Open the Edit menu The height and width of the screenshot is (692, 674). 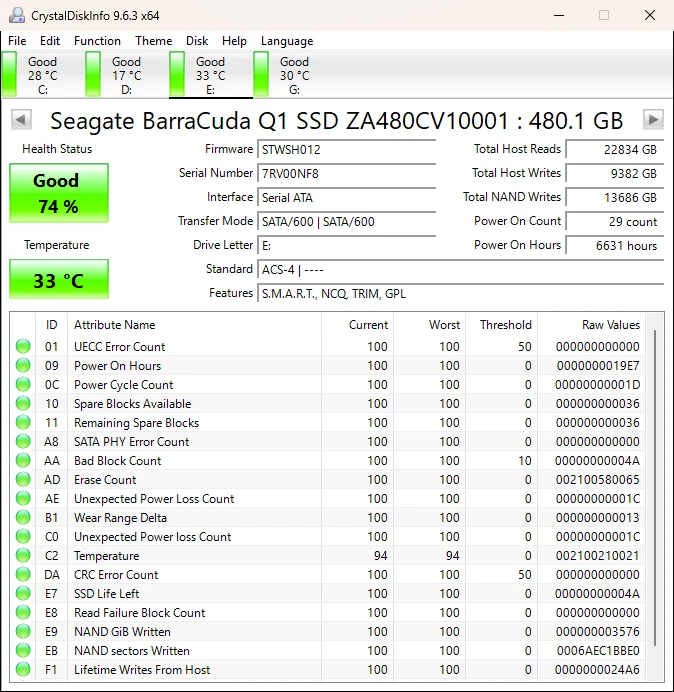click(x=50, y=41)
